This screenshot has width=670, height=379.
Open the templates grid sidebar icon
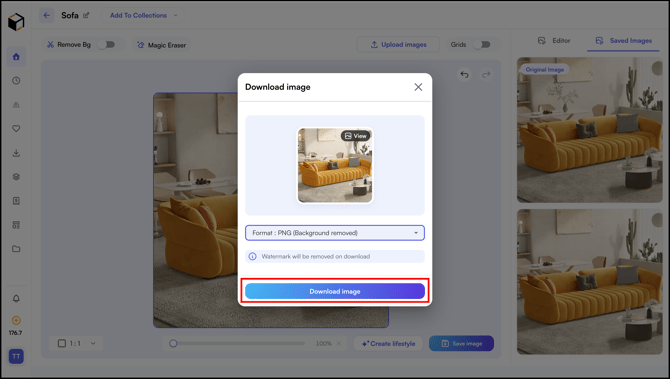[16, 225]
